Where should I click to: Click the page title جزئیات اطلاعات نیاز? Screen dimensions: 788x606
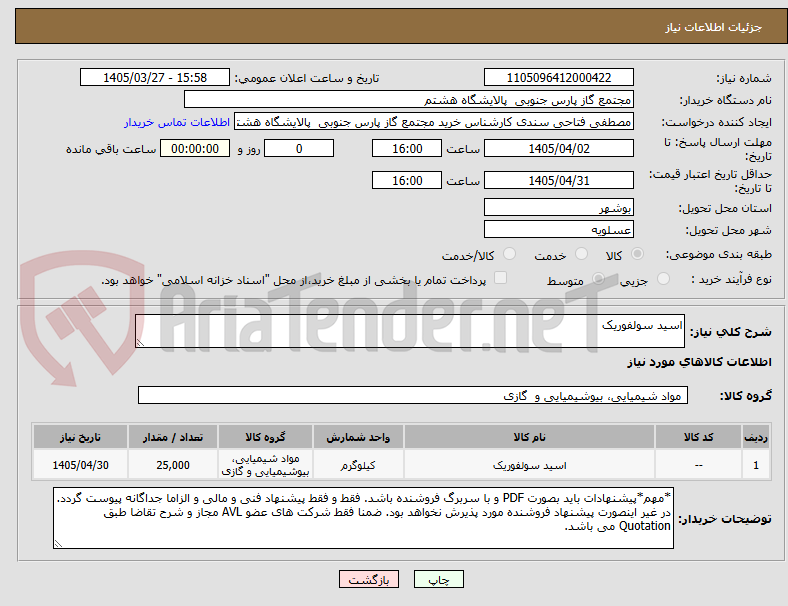click(x=713, y=27)
